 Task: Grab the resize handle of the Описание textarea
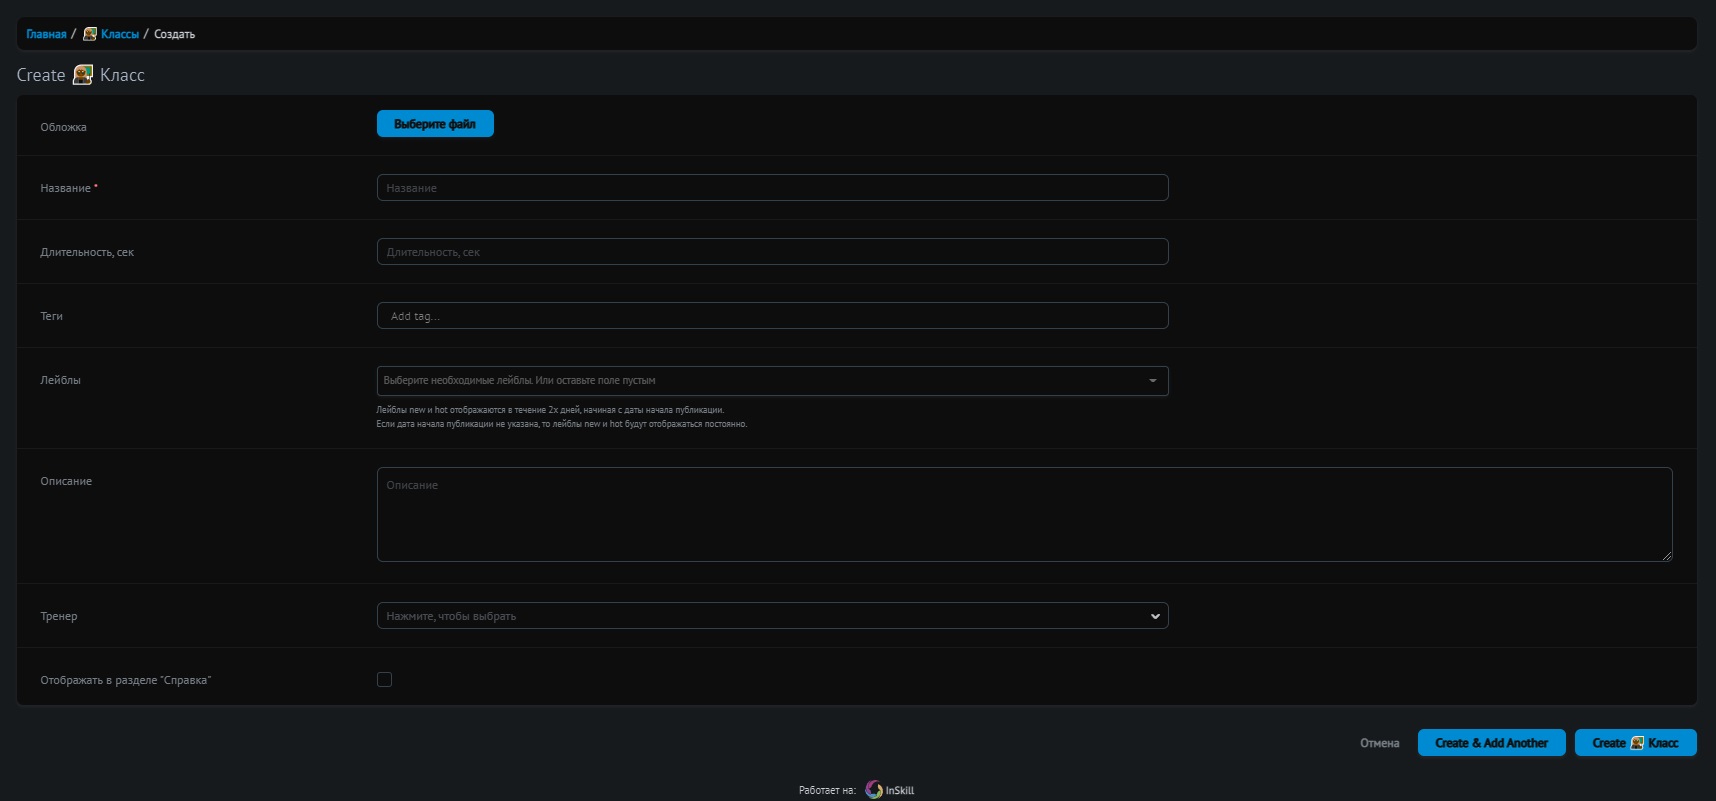(x=1666, y=555)
